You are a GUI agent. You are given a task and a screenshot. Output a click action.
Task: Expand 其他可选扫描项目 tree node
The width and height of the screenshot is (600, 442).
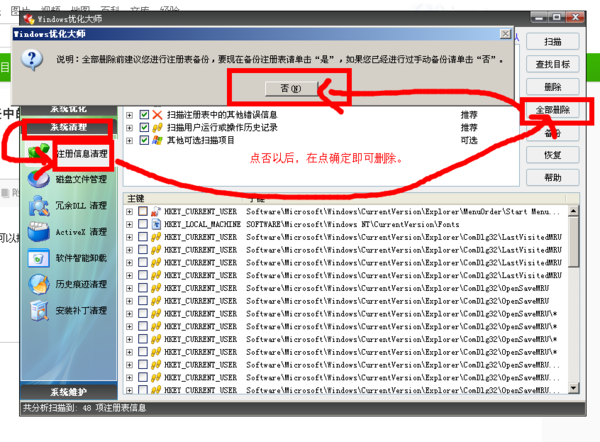point(129,140)
